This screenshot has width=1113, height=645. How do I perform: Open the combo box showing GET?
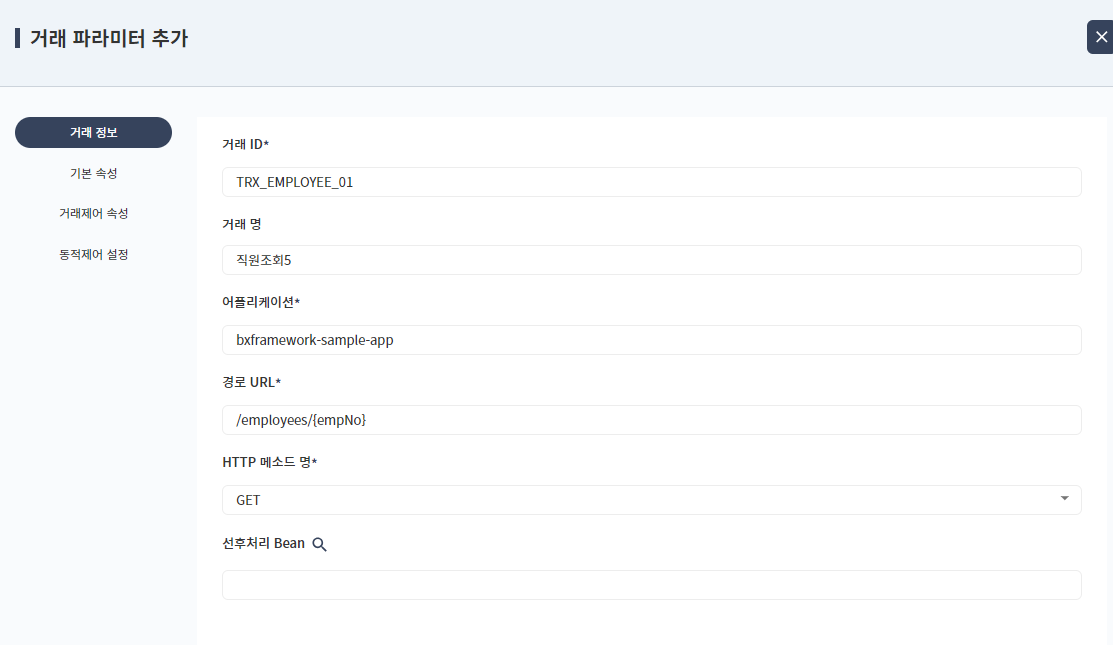640,500
